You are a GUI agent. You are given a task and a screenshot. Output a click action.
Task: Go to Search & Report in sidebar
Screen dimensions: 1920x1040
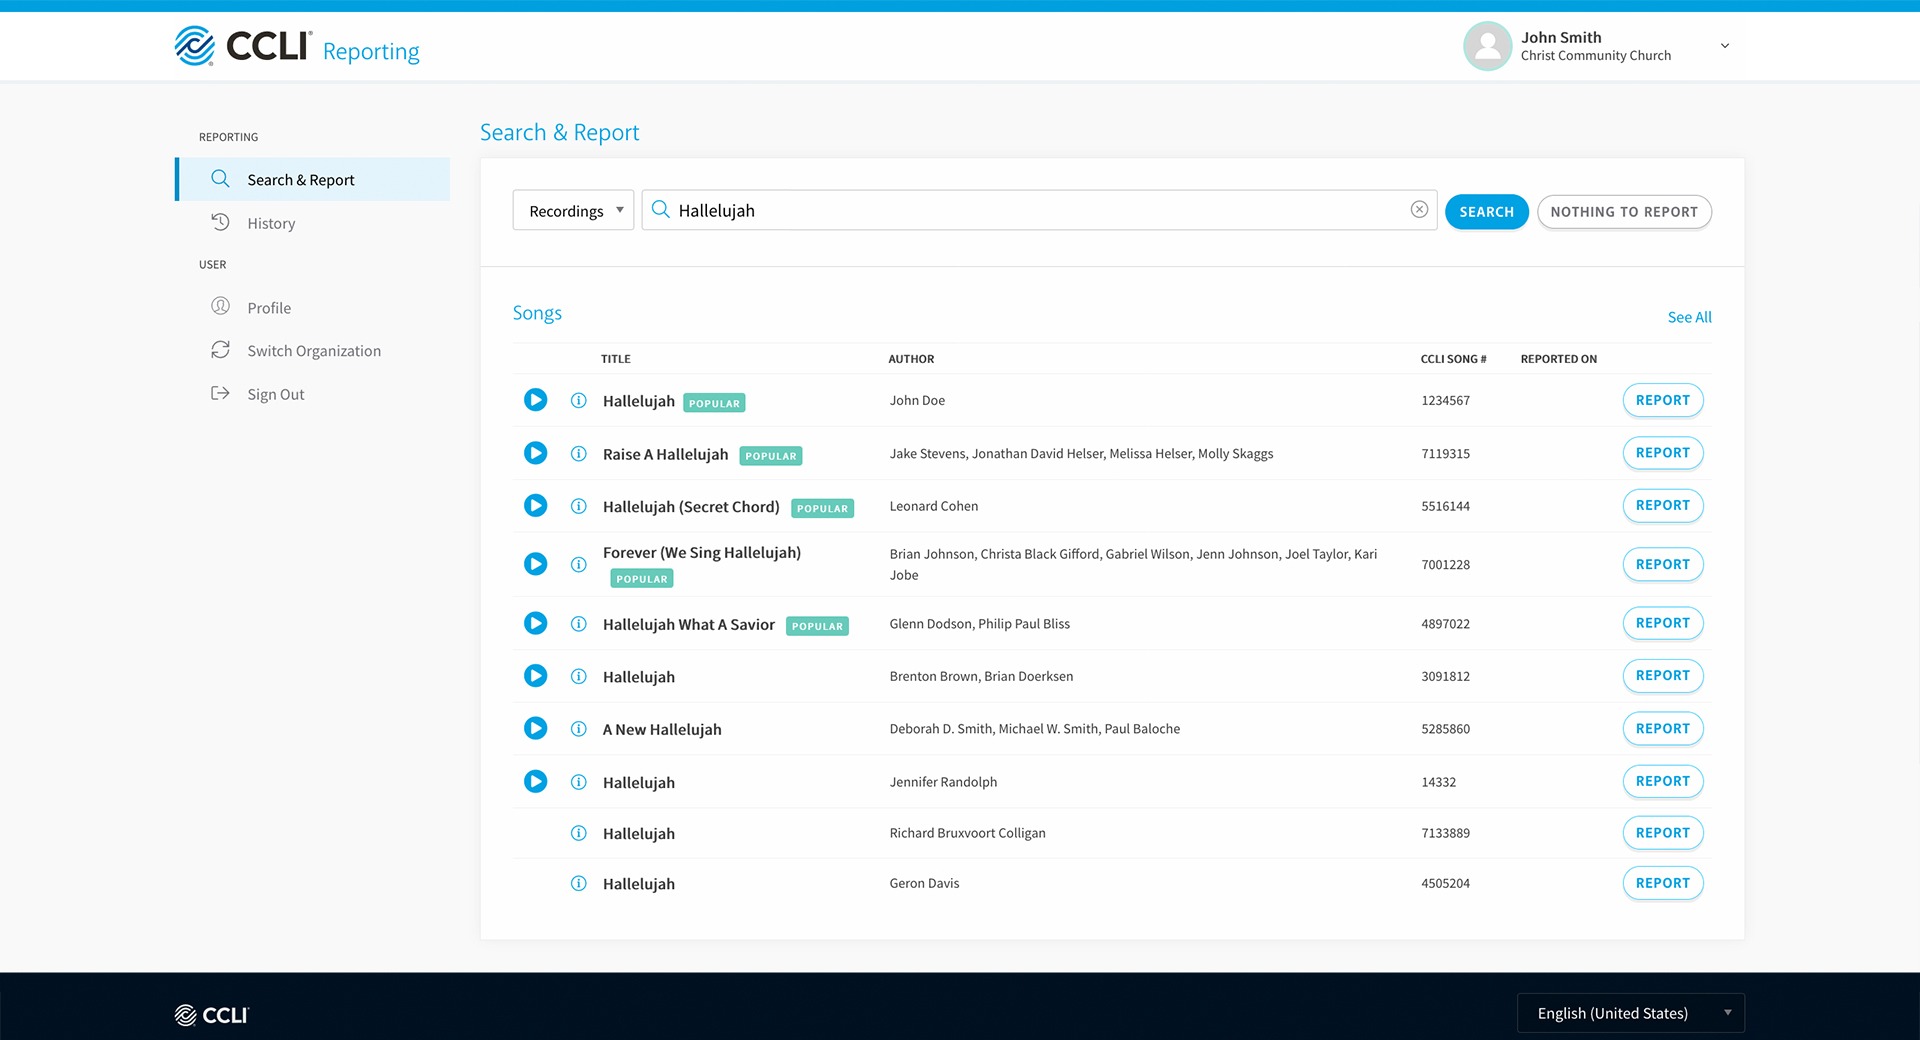(313, 179)
